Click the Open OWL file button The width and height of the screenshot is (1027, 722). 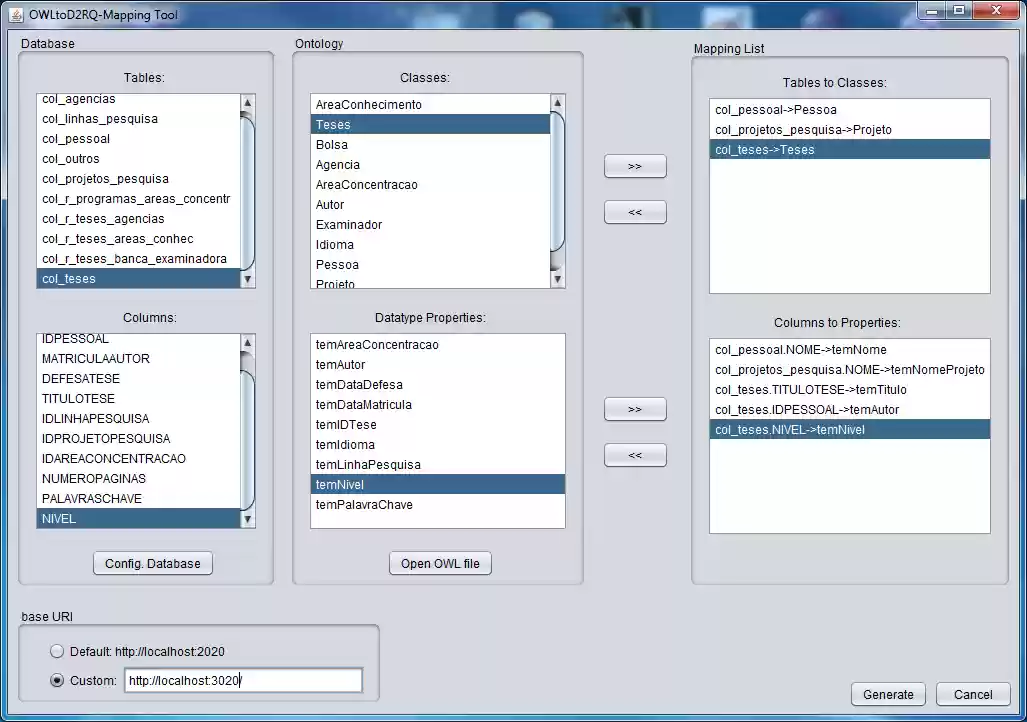[x=439, y=563]
